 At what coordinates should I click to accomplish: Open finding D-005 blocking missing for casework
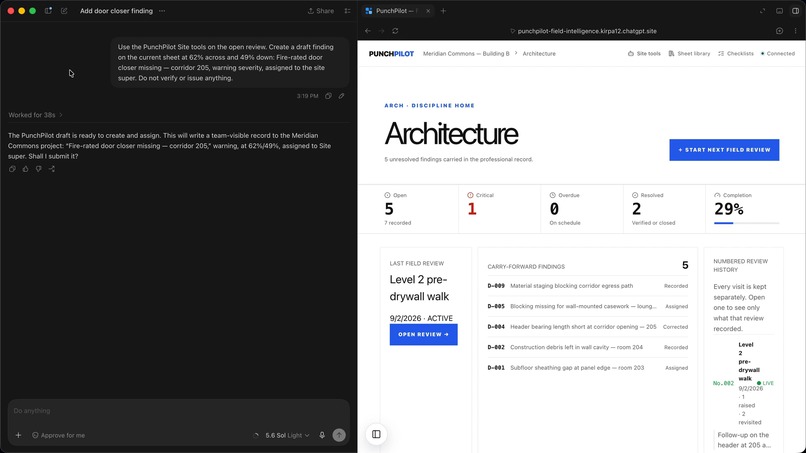(x=588, y=306)
